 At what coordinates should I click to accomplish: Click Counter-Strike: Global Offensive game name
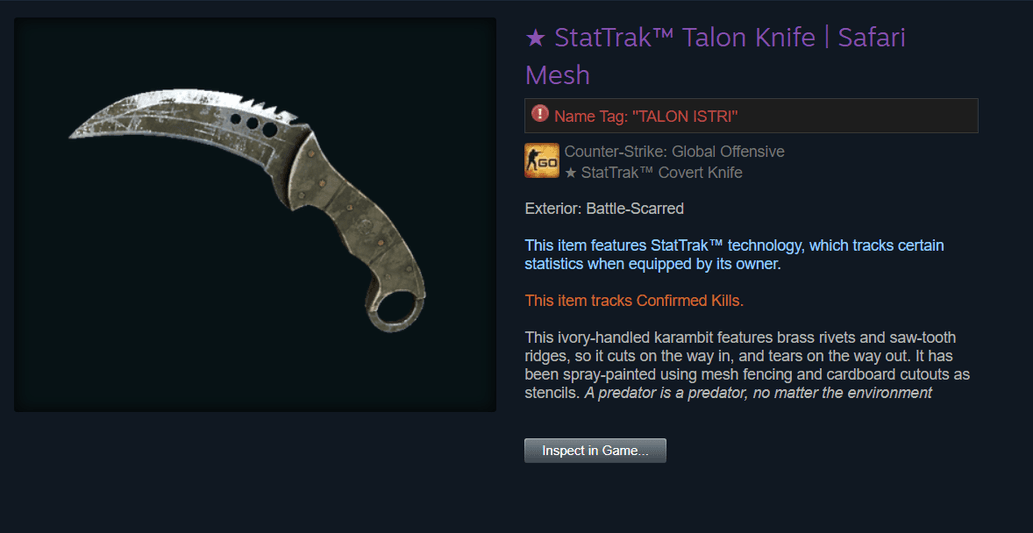[x=674, y=152]
